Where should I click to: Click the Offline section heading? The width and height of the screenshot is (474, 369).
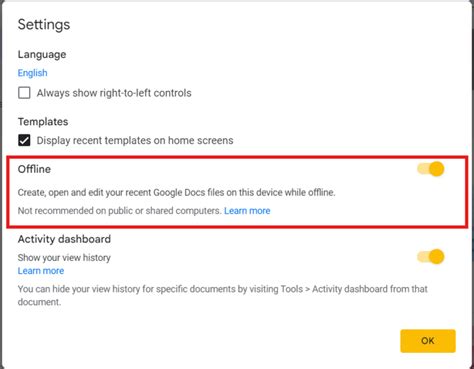click(34, 169)
